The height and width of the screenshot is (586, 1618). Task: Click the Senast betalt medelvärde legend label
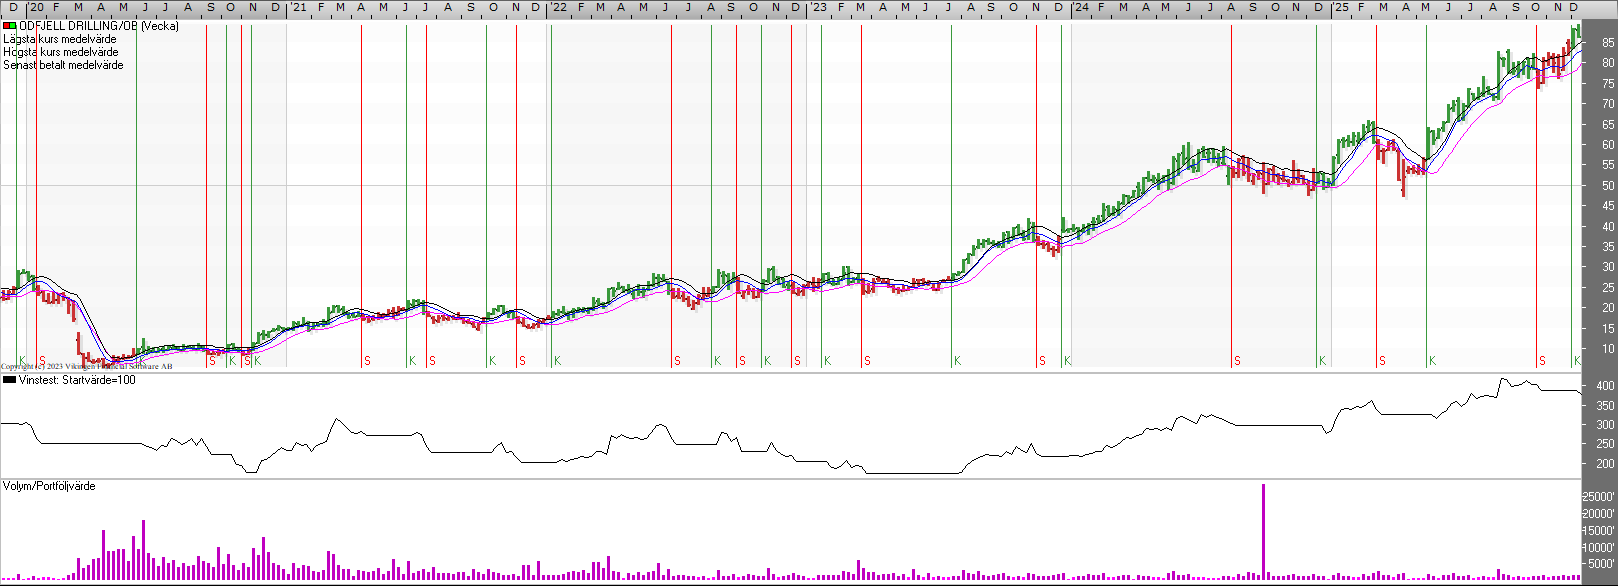pos(64,65)
